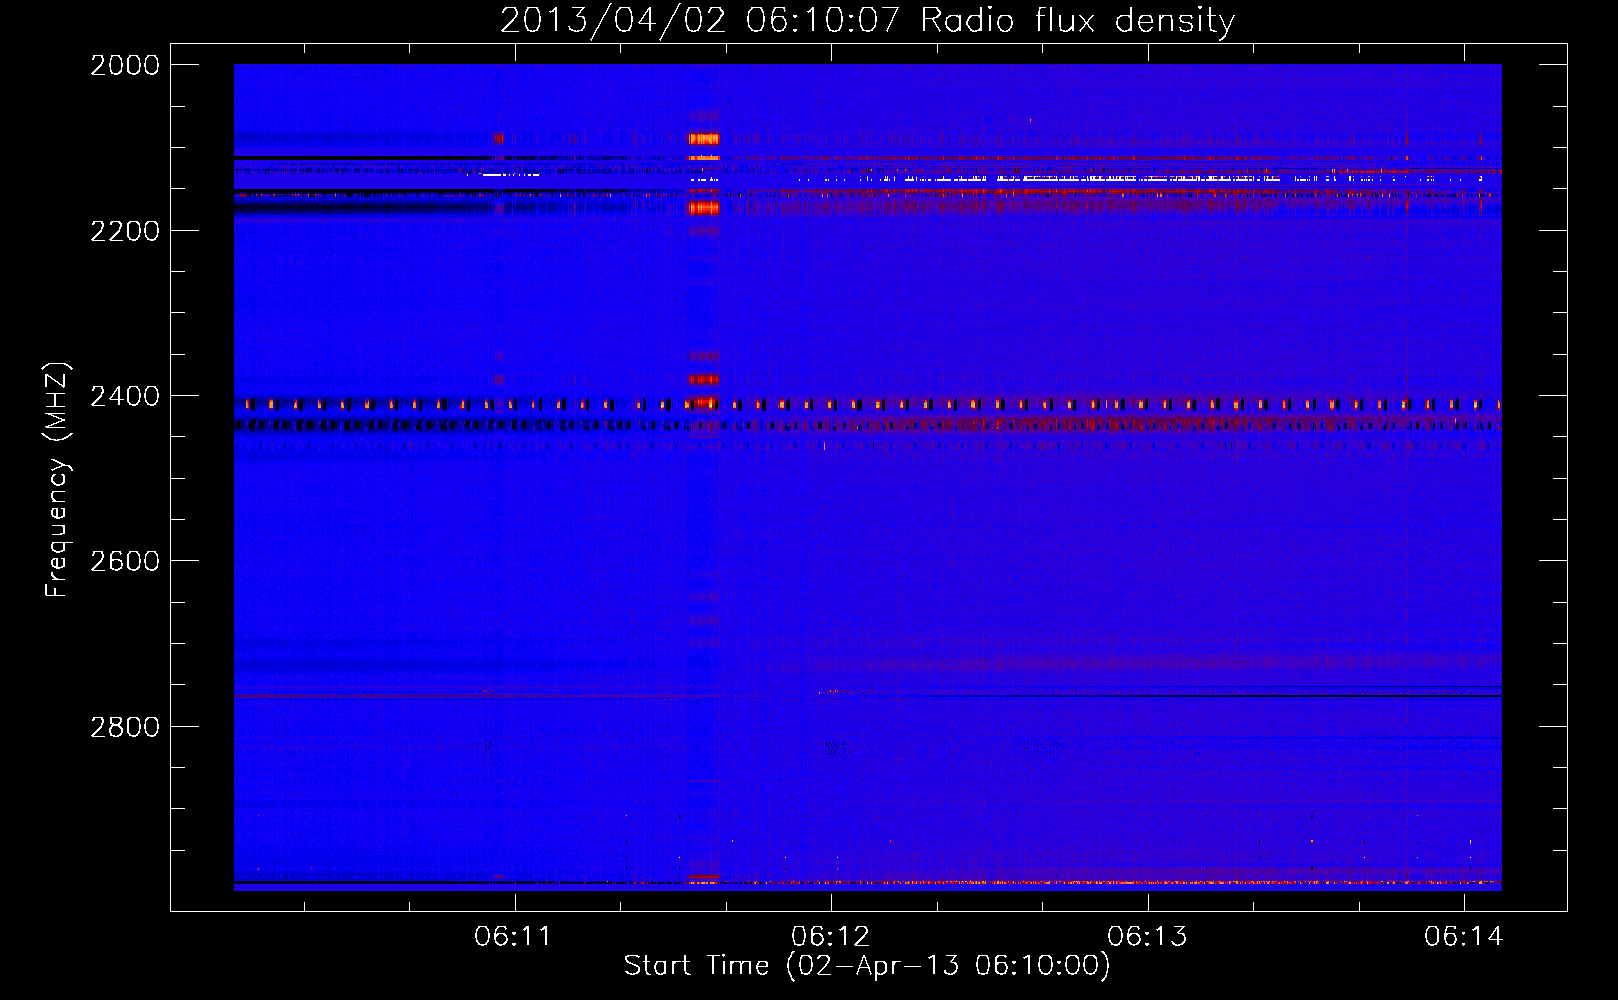The height and width of the screenshot is (1000, 1618).
Task: Click the 'Start Time (02-Apr-13 06:10:00)' axis title
Action: (x=867, y=966)
